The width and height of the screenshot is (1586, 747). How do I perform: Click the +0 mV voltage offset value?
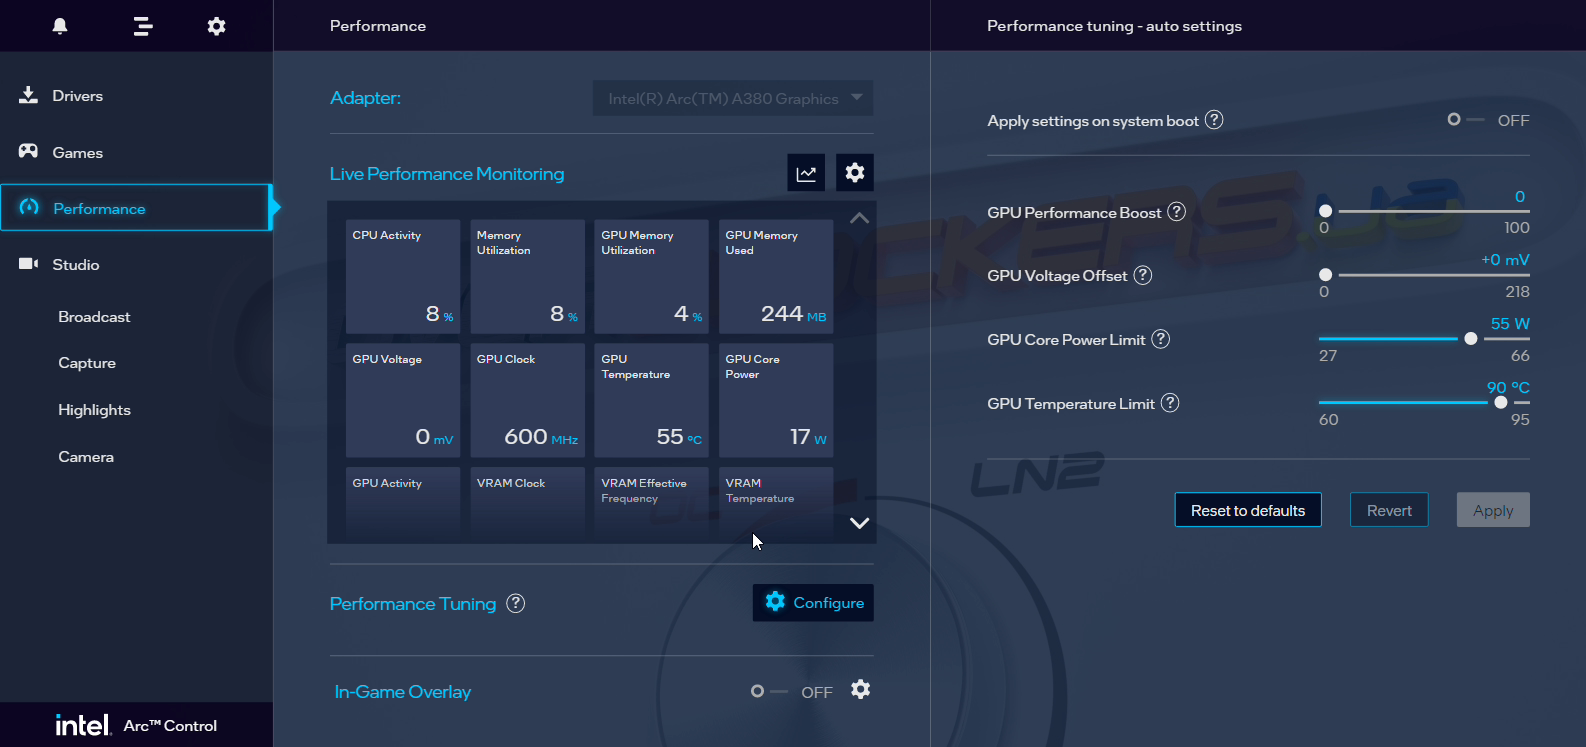1505,260
